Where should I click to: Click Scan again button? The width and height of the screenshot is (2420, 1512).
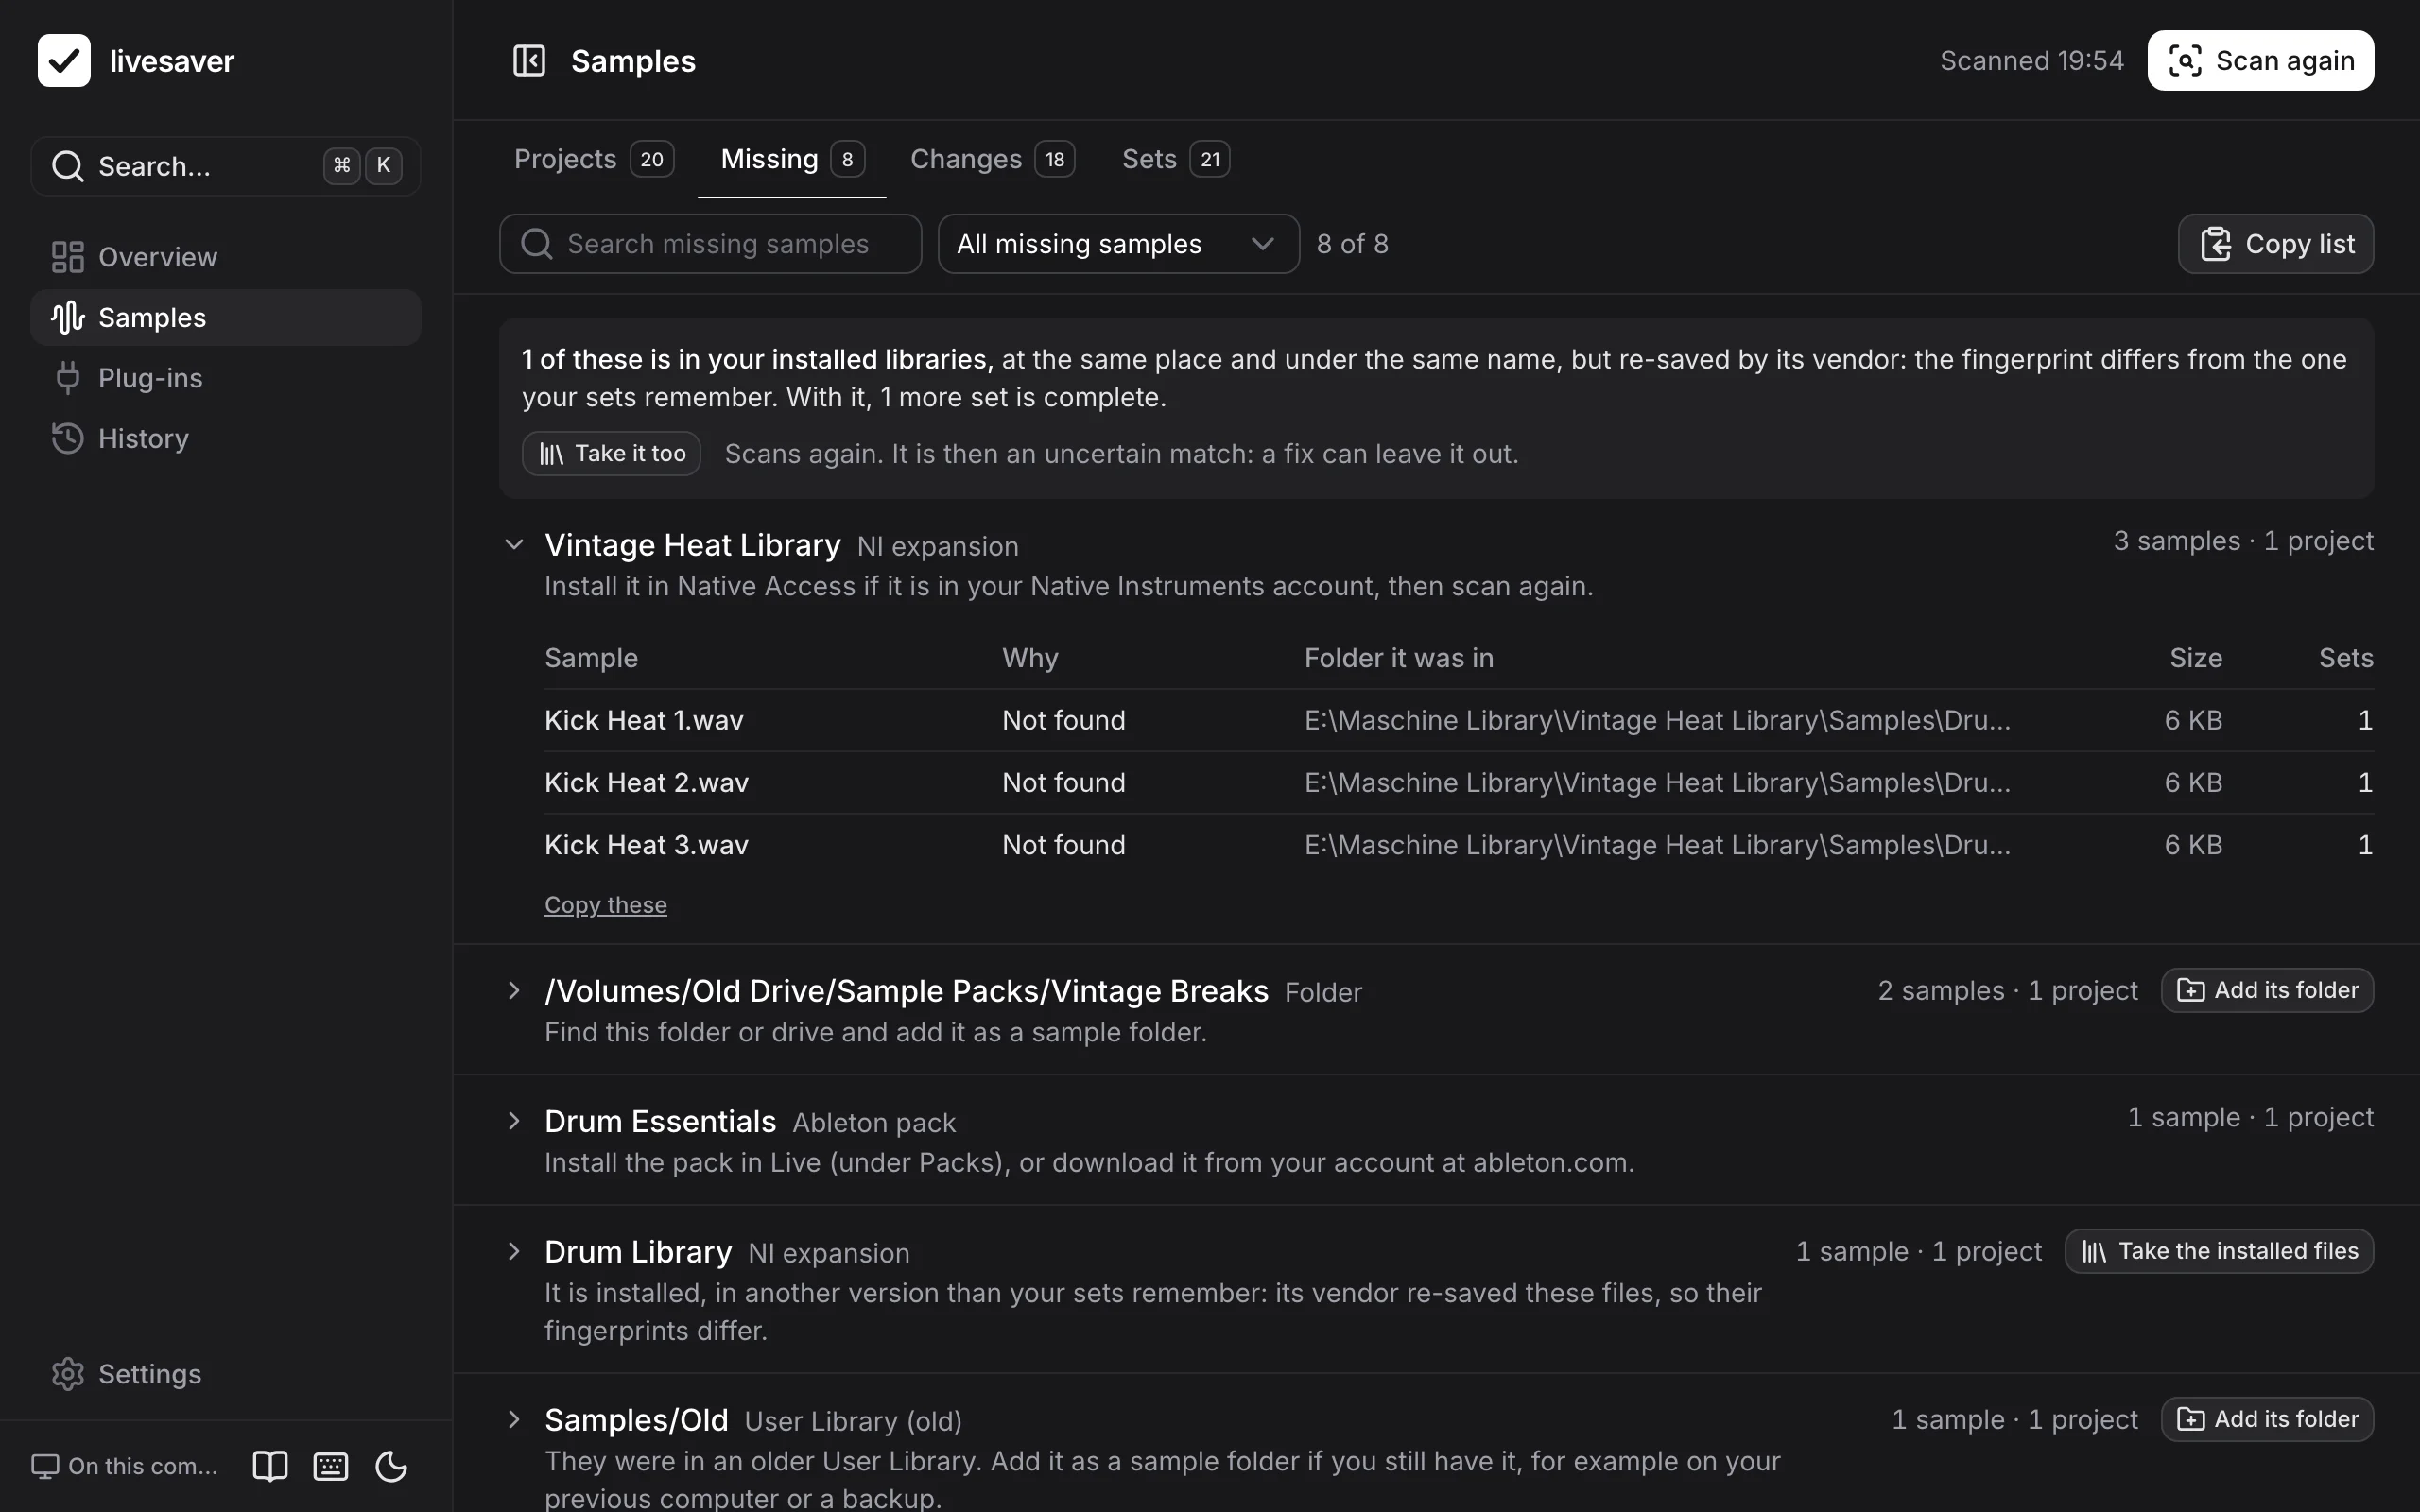pyautogui.click(x=2260, y=61)
